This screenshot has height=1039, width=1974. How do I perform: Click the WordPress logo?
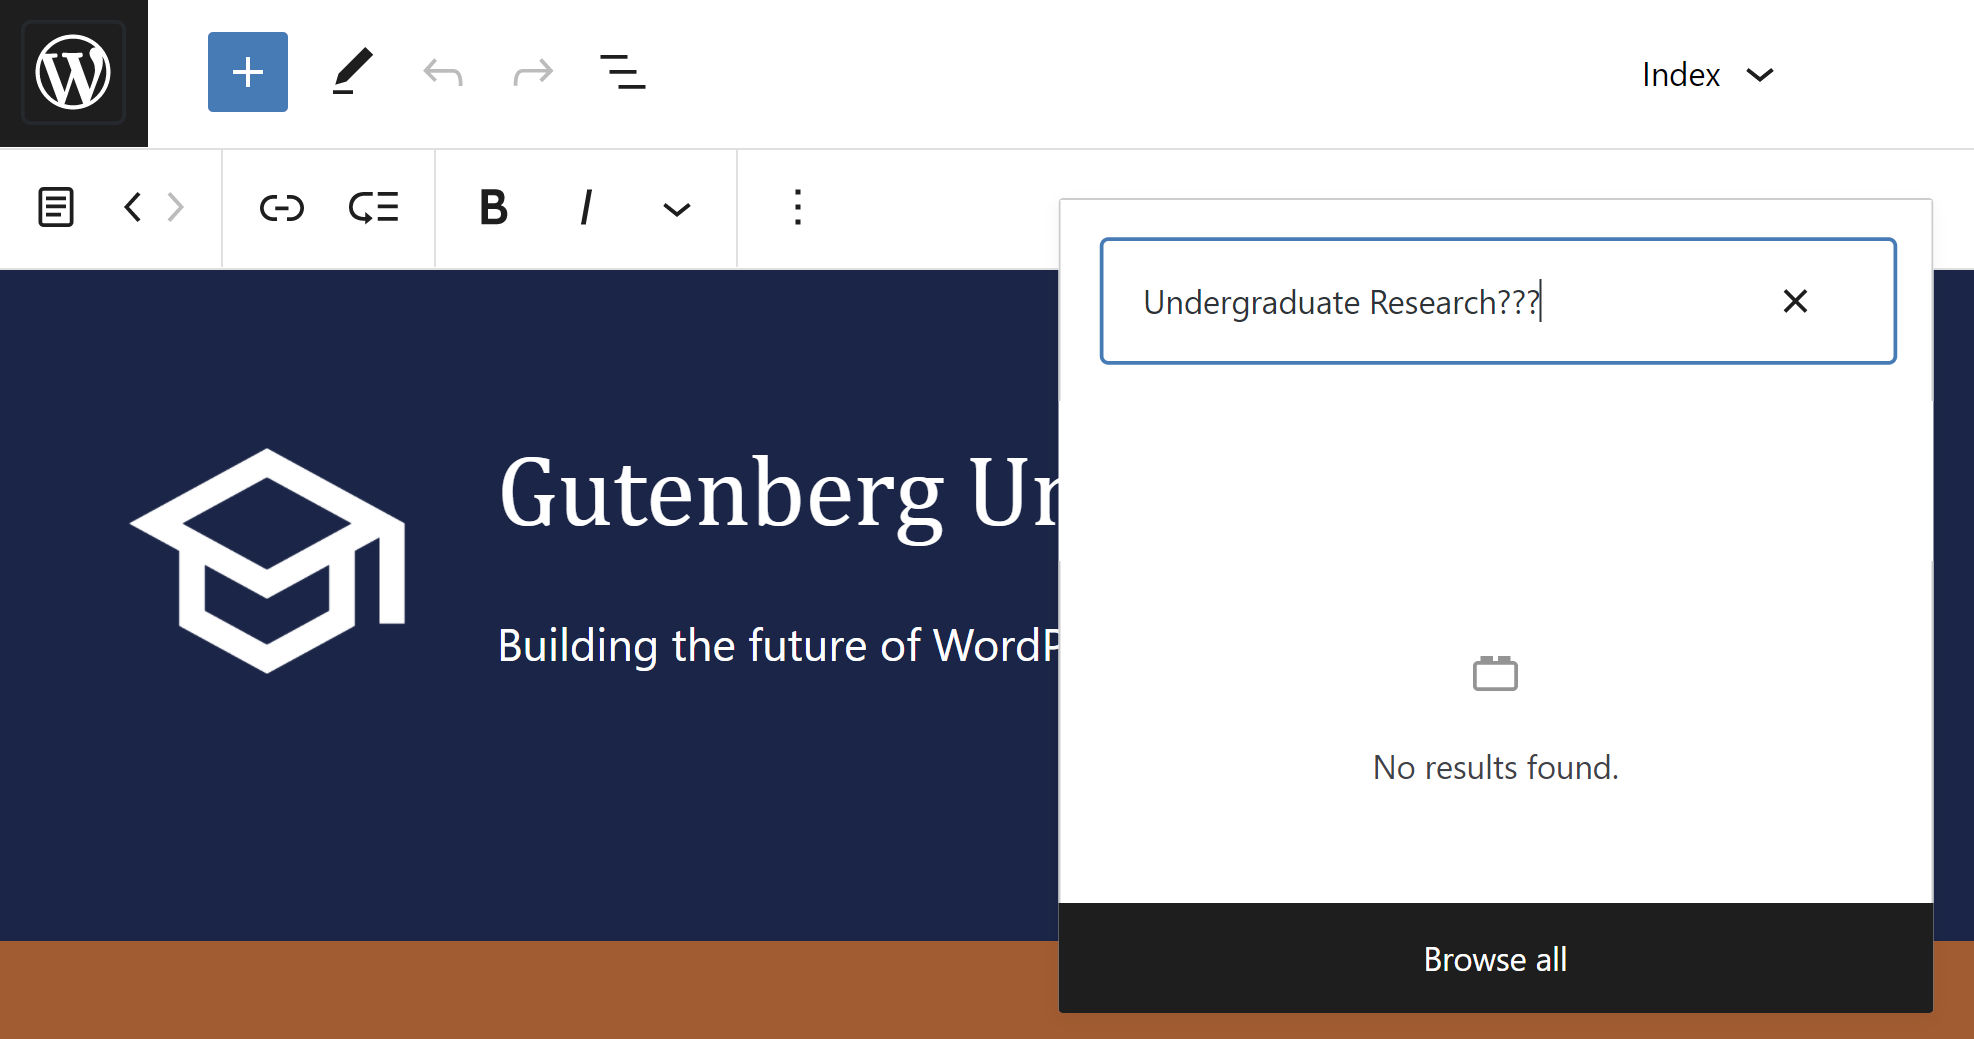click(x=73, y=71)
